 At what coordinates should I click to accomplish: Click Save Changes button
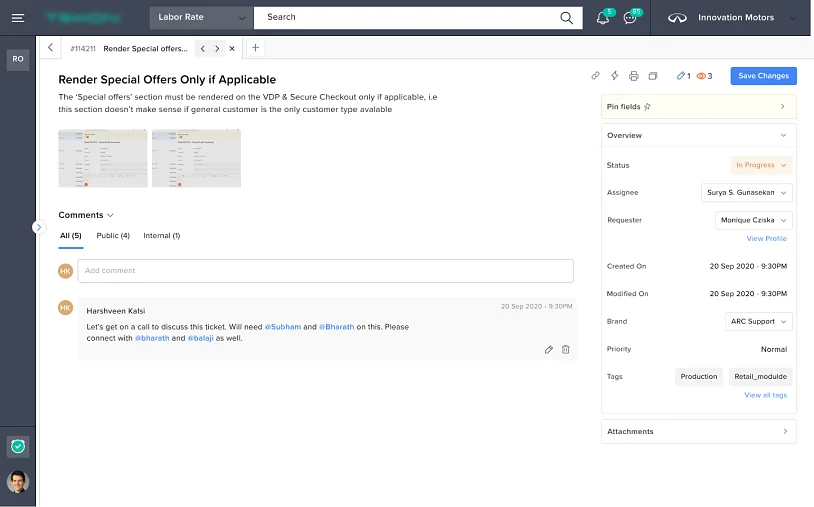(x=763, y=76)
